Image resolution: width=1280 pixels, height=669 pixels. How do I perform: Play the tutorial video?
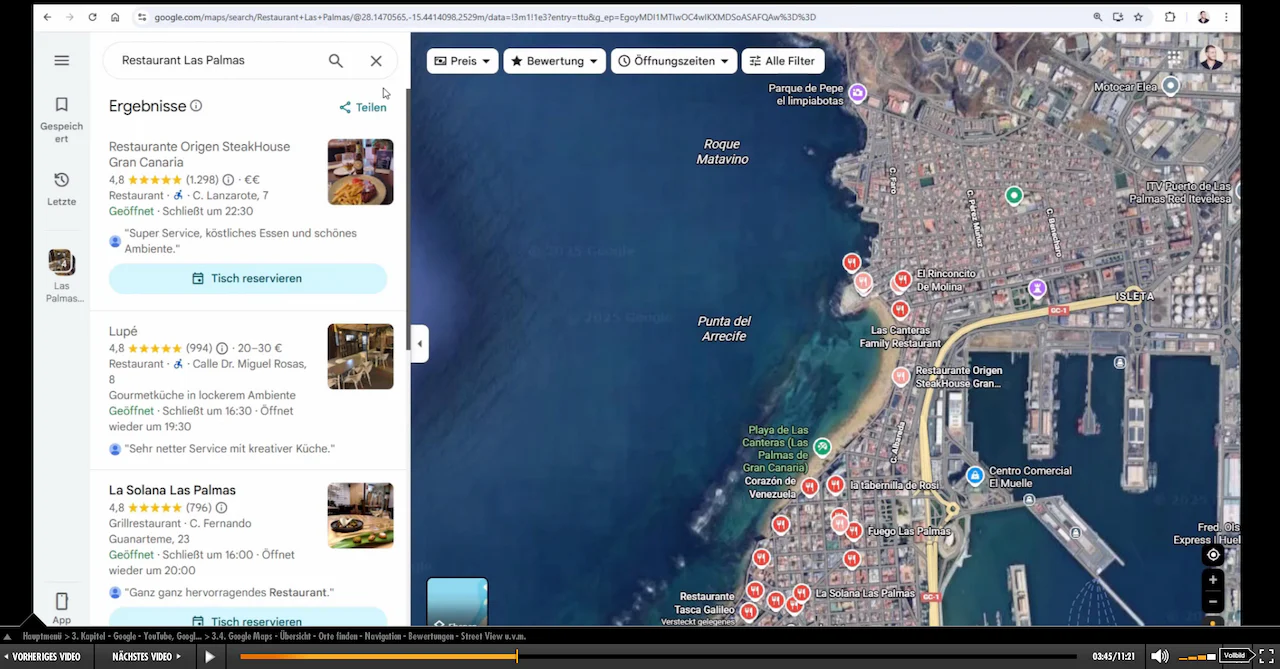point(210,657)
